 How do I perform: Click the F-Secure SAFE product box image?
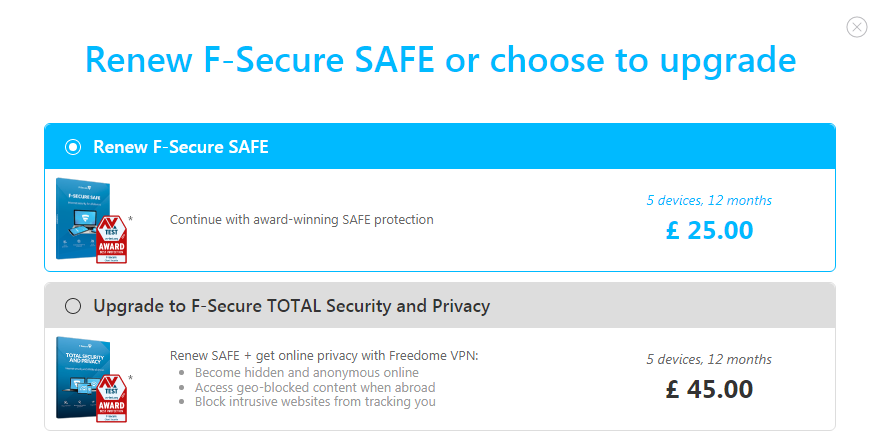coord(82,212)
